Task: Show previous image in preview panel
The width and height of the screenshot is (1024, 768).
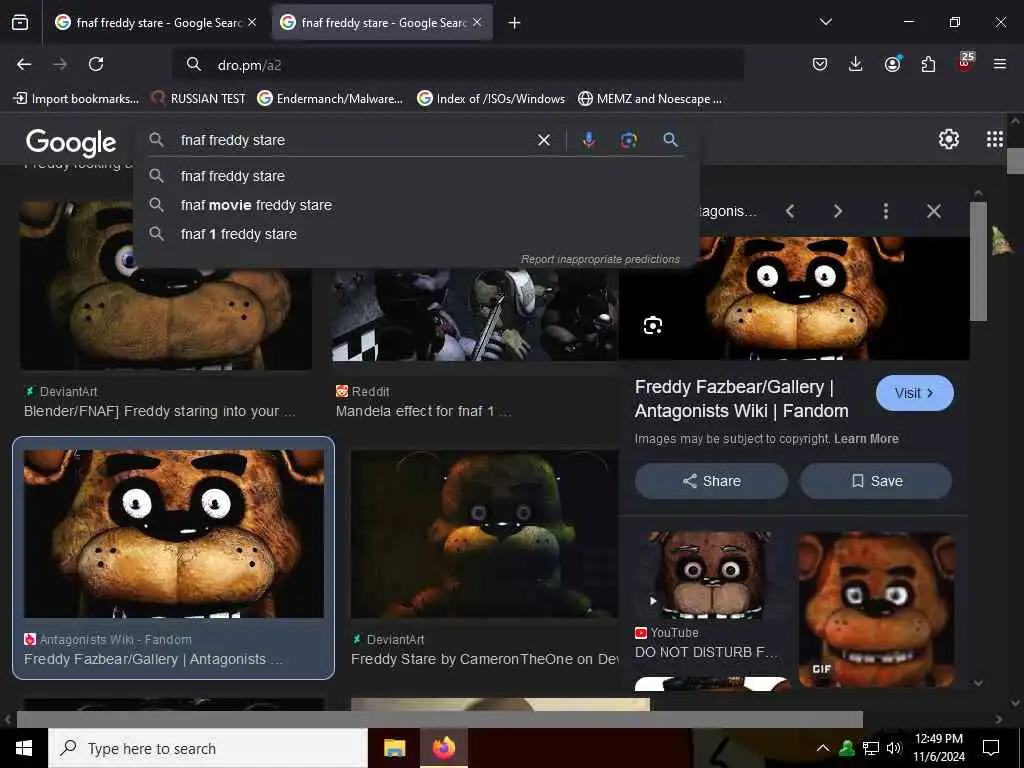Action: pos(790,211)
